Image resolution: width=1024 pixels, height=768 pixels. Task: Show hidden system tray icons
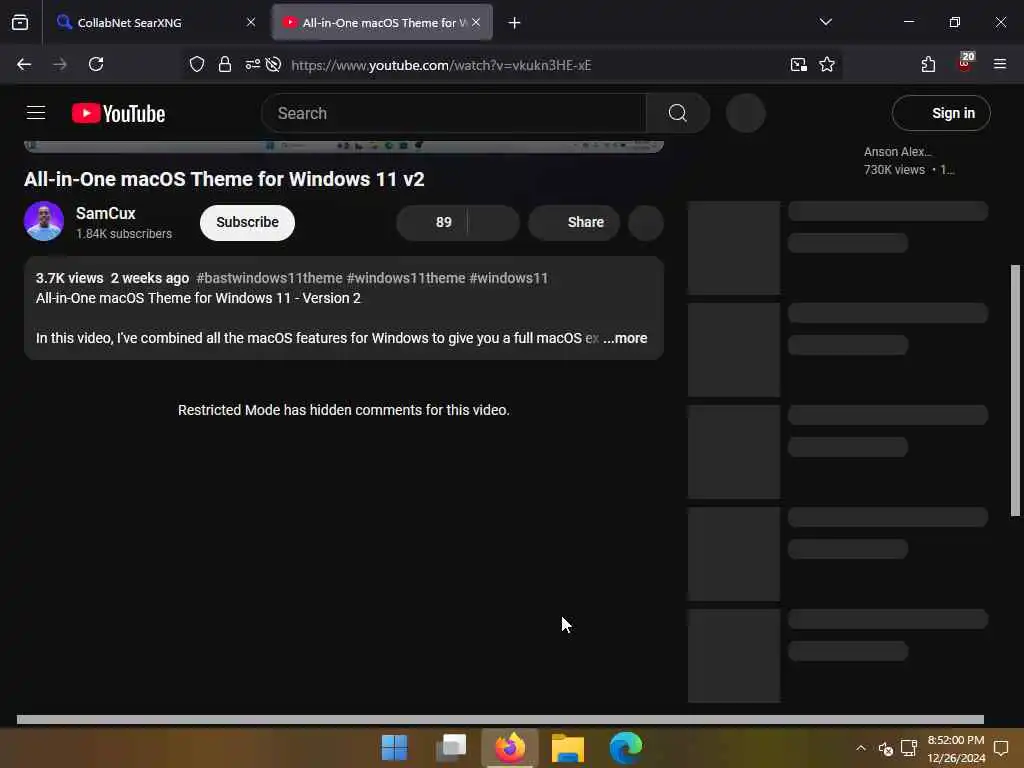861,748
